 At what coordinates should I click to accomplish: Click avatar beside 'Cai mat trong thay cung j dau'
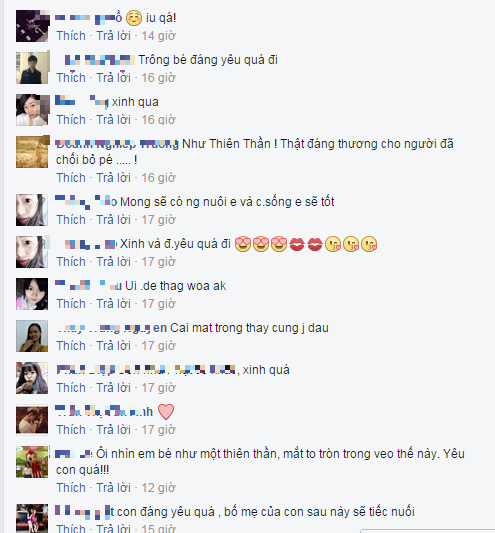[x=32, y=336]
